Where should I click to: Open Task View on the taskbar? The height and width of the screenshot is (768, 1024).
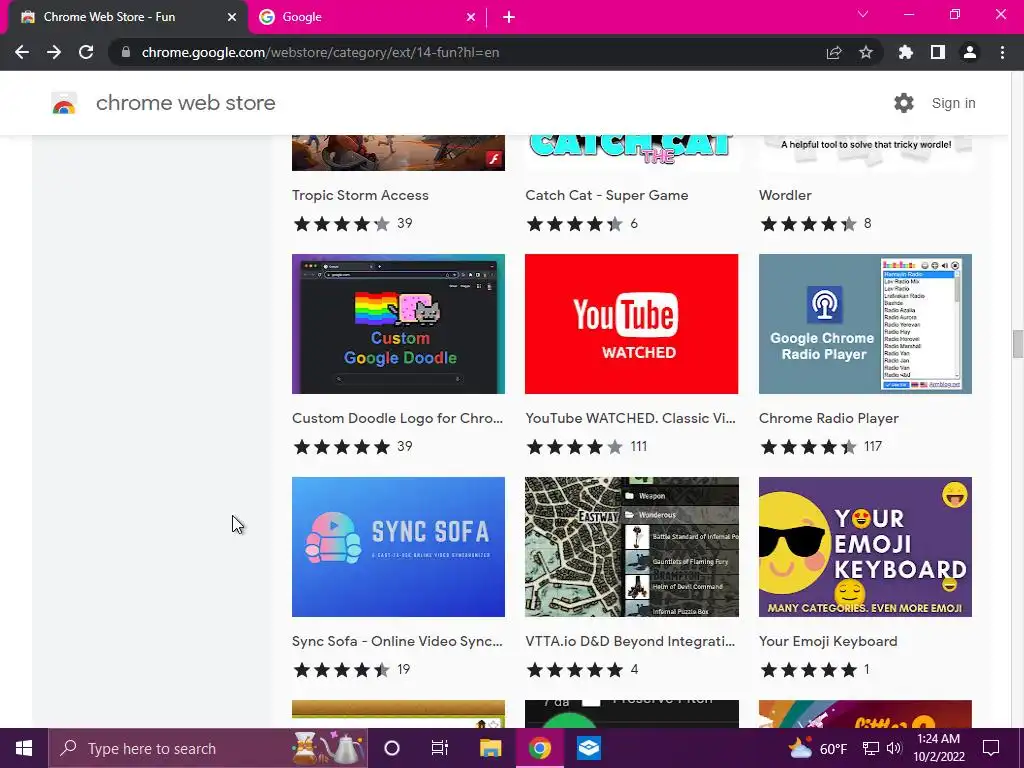440,748
